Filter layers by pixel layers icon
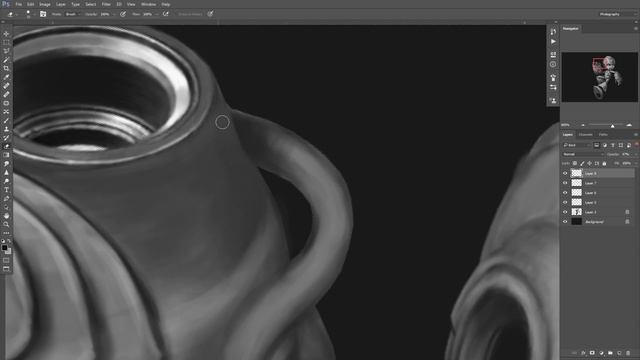 click(x=596, y=145)
